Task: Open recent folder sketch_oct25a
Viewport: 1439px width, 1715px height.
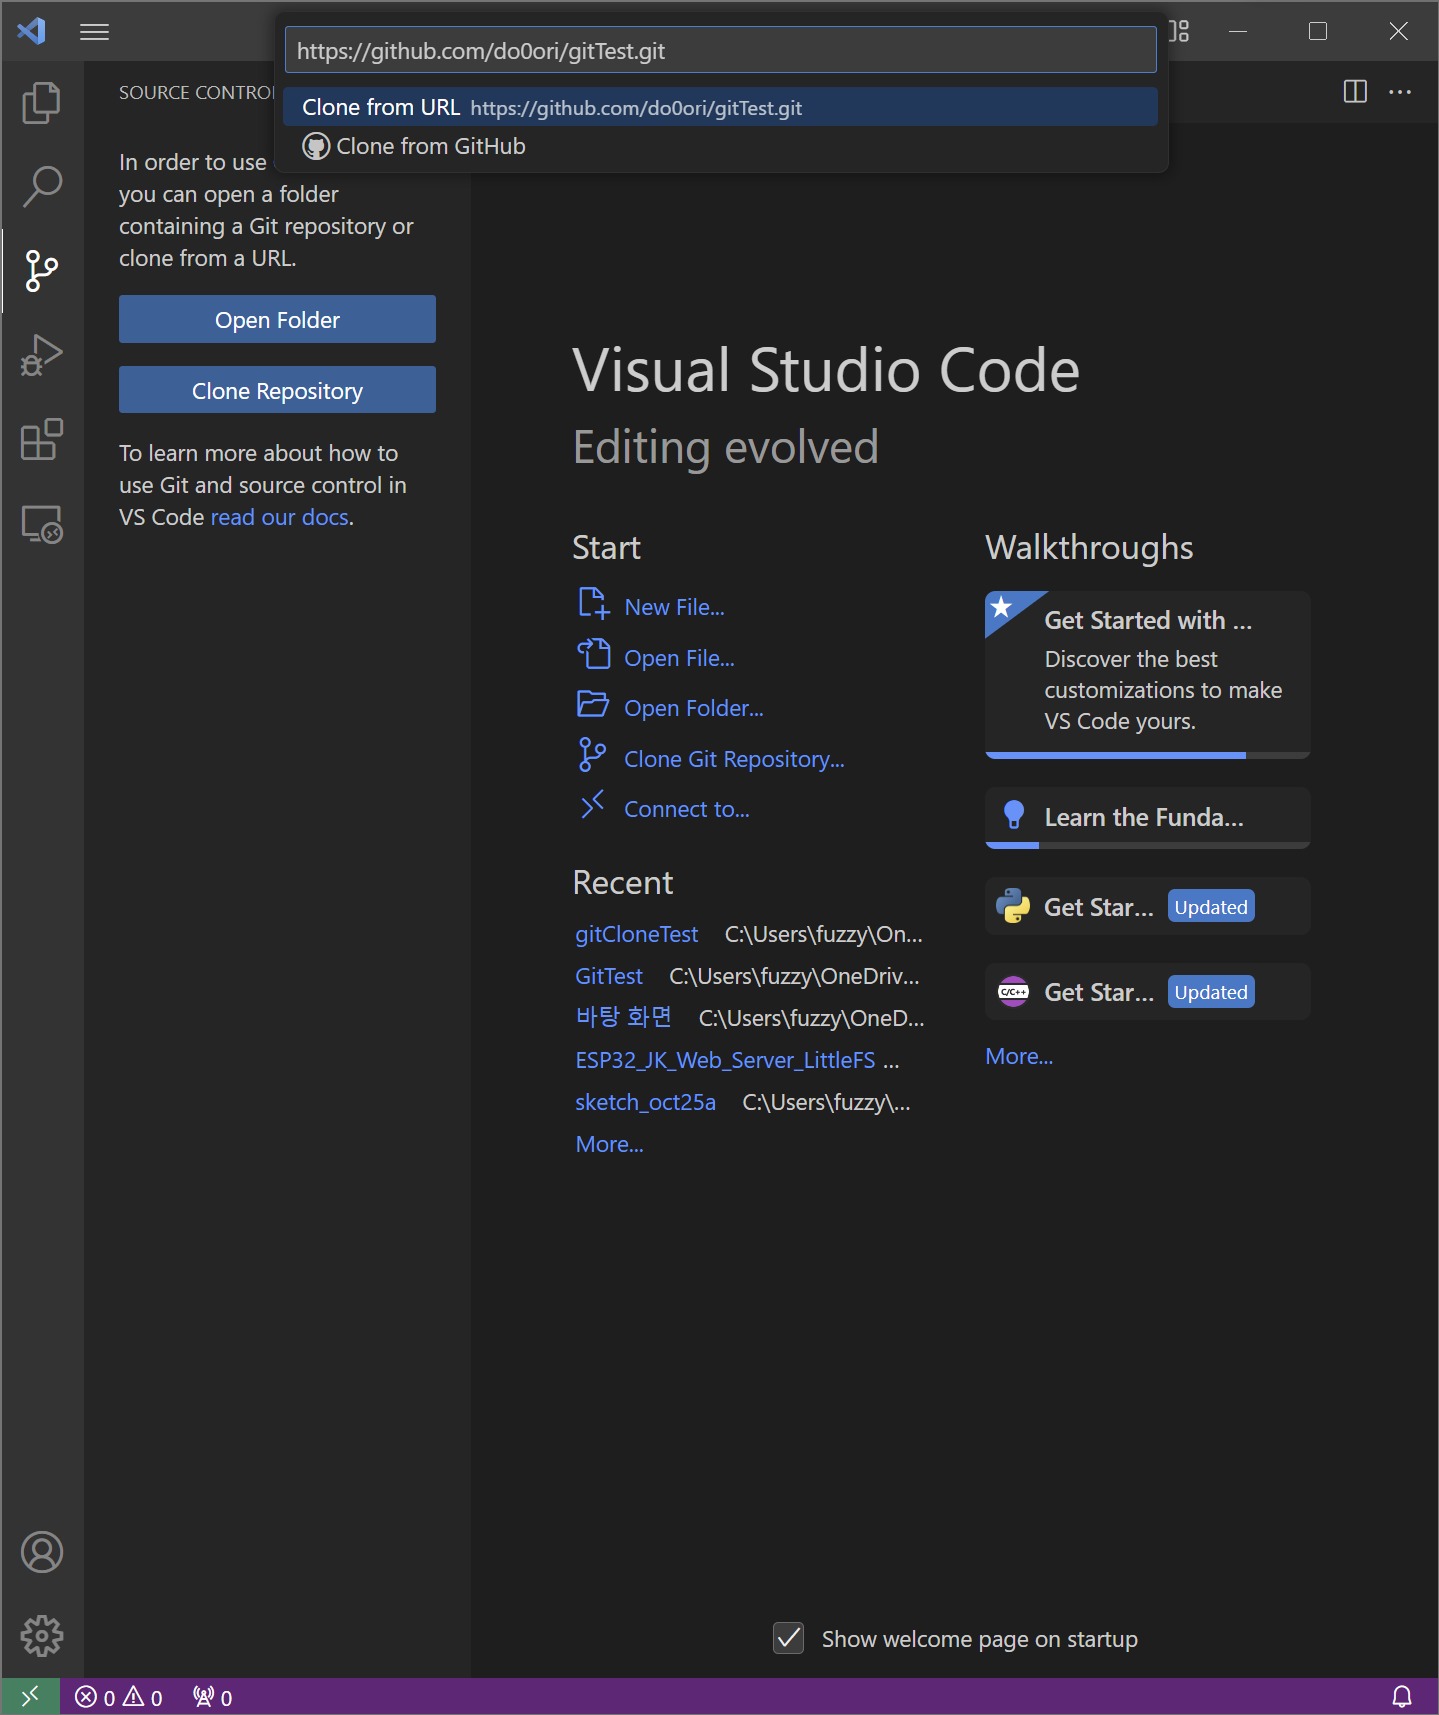Action: (645, 1102)
